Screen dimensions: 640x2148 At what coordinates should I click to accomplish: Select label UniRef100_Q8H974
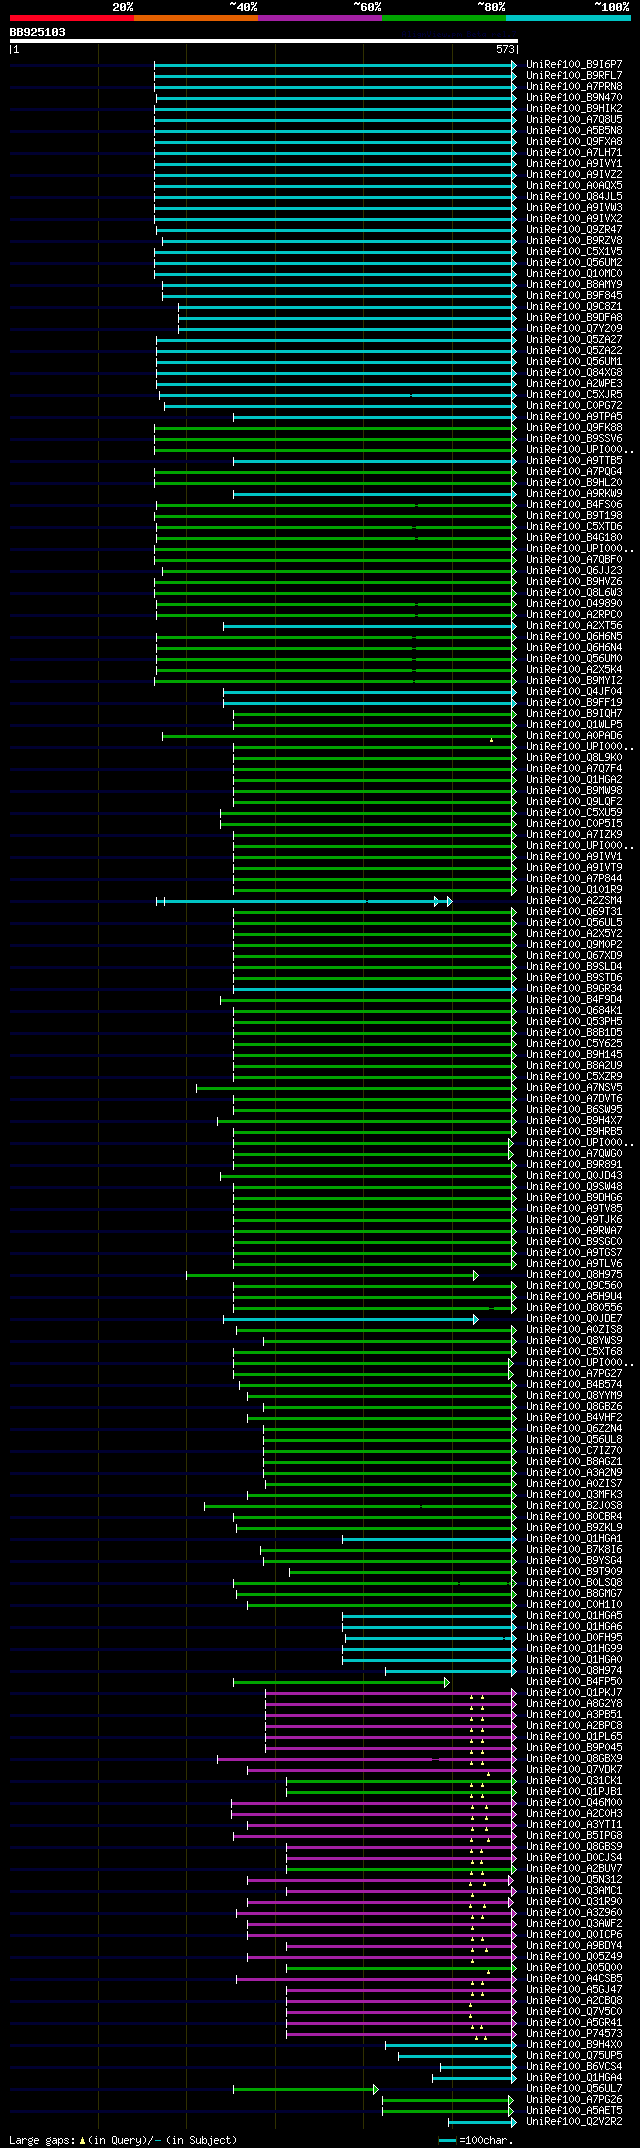574,1670
